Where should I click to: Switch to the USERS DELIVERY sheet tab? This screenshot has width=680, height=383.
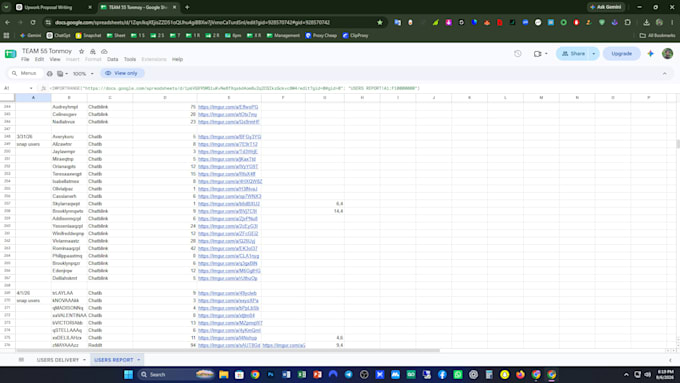(x=57, y=360)
